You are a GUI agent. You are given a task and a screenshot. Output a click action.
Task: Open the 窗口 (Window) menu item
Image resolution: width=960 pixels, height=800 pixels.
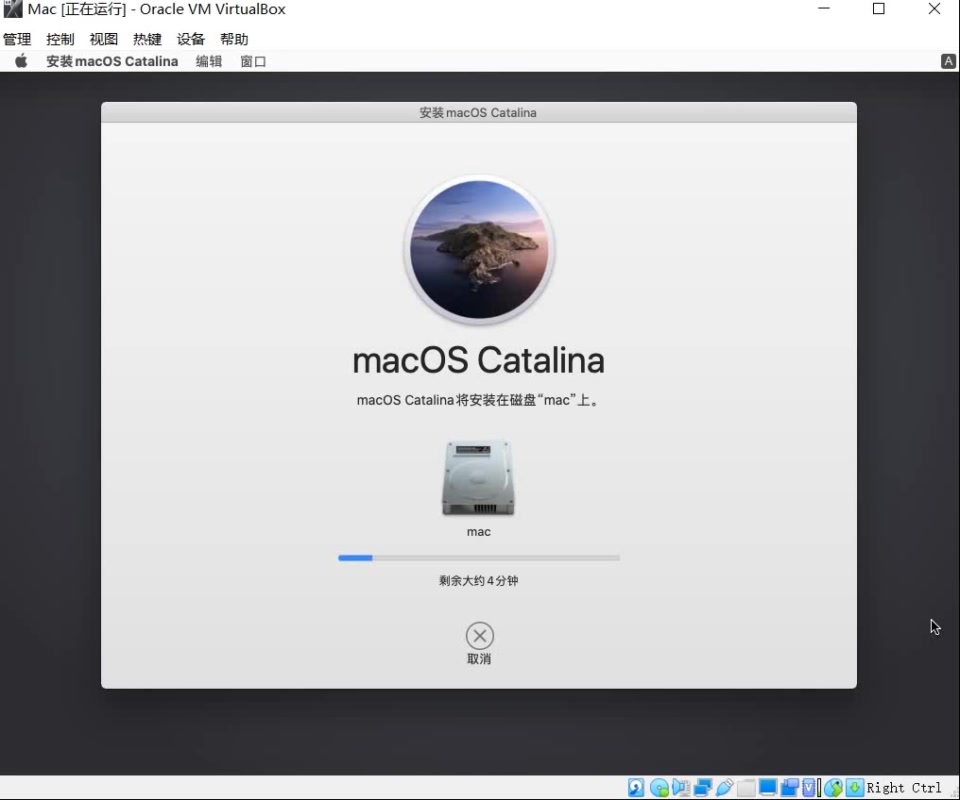click(252, 61)
